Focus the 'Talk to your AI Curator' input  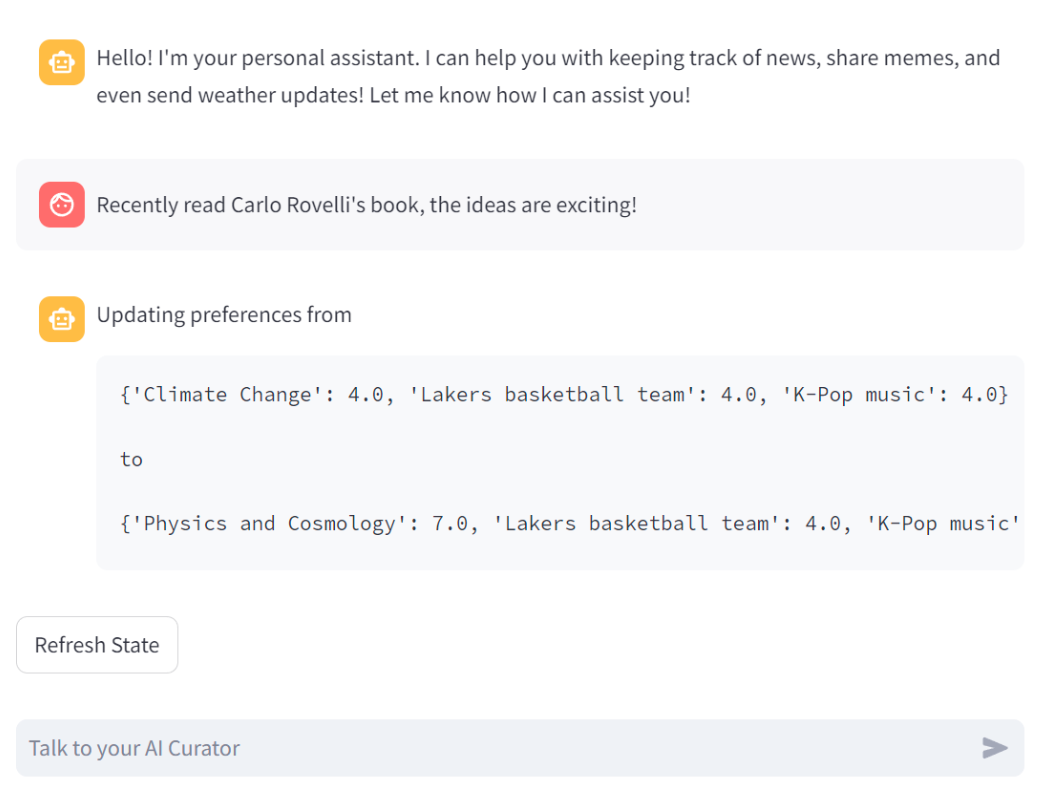pos(490,748)
